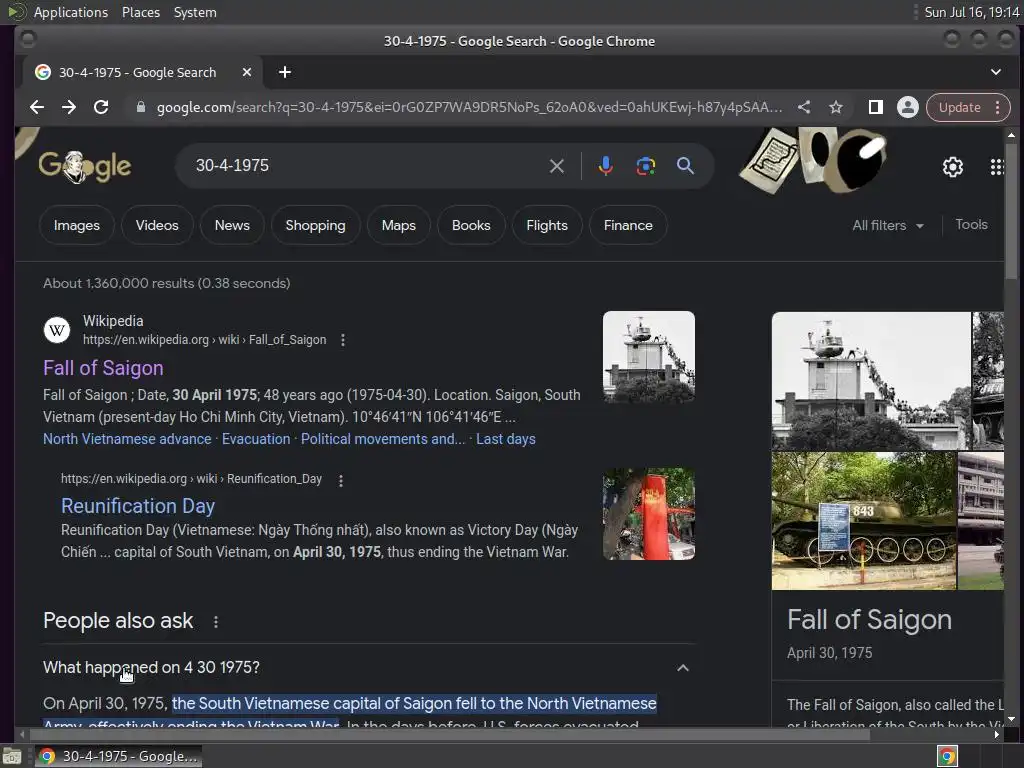Select Chrome window in taskbar
This screenshot has width=1024, height=768.
click(x=118, y=756)
